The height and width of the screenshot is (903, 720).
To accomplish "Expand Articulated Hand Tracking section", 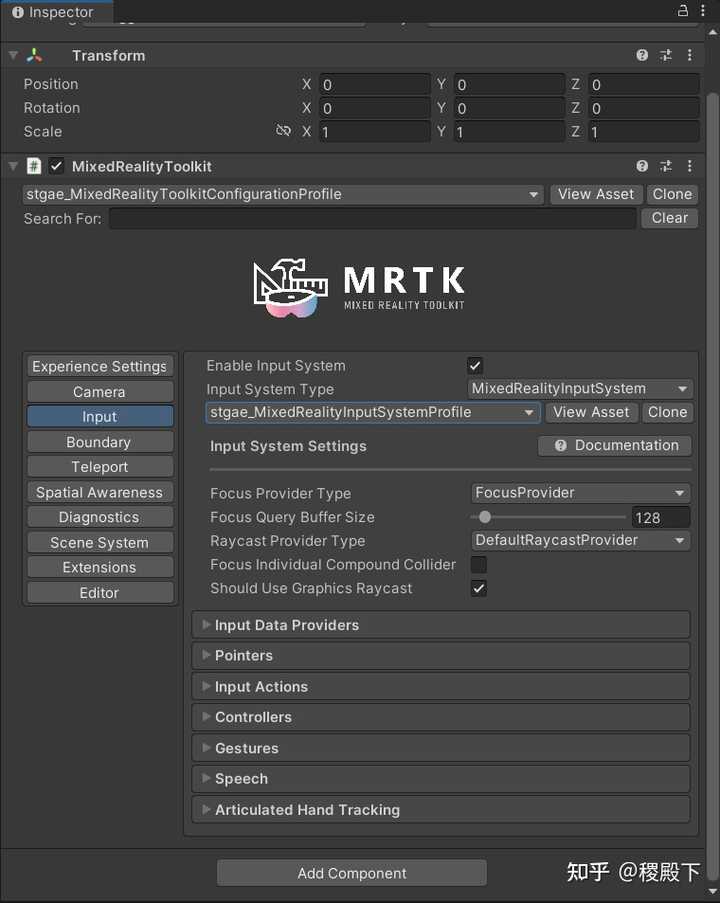I will (x=441, y=810).
